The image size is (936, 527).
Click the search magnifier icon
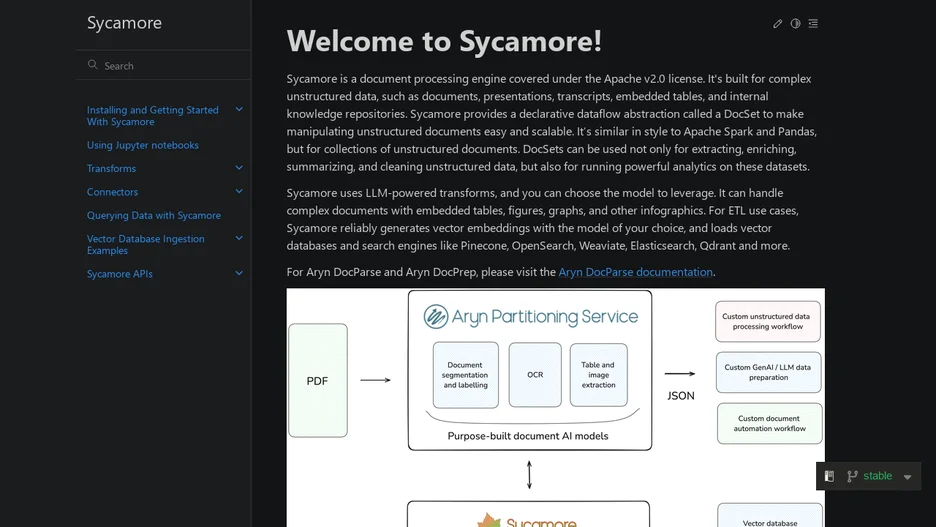coord(93,65)
